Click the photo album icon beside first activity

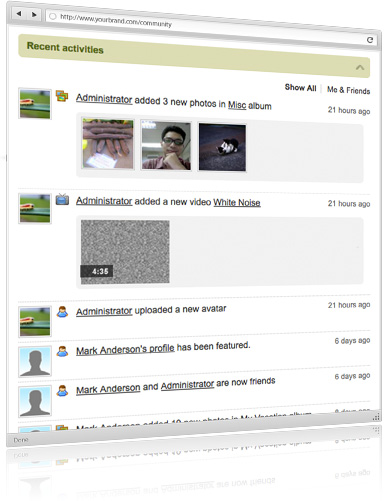pyautogui.click(x=62, y=96)
